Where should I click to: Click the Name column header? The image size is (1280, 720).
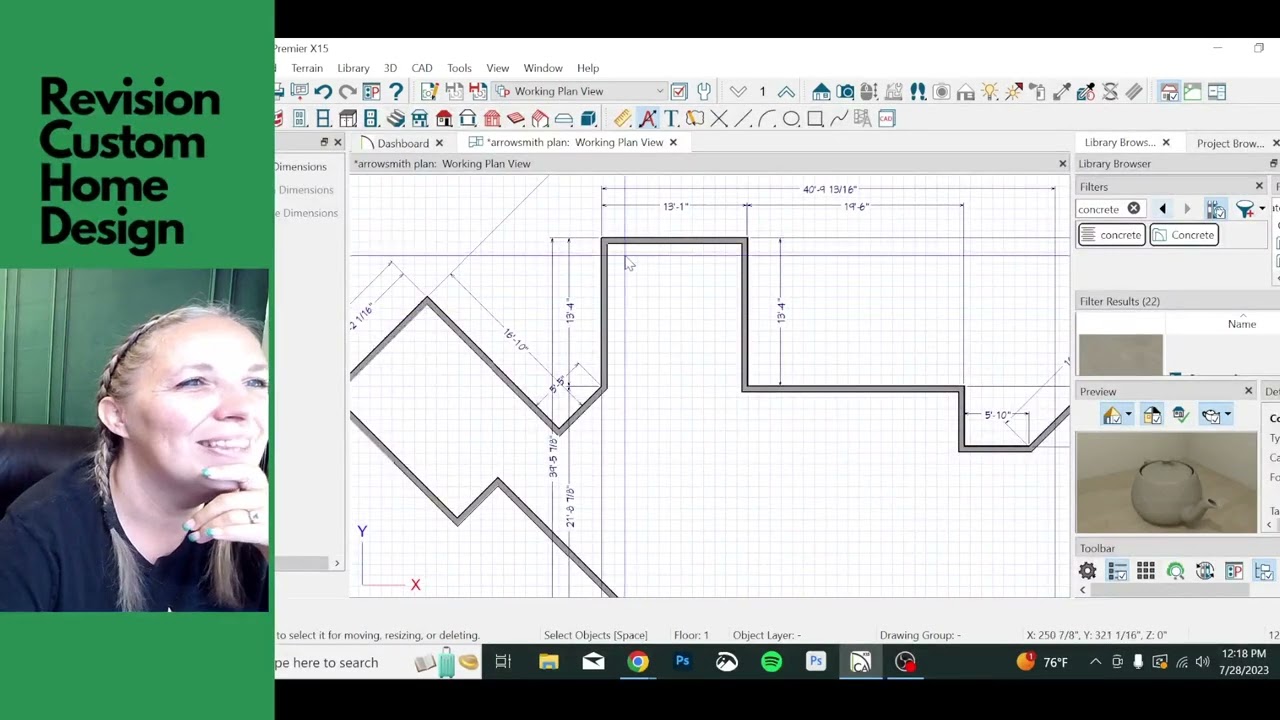coord(1242,324)
